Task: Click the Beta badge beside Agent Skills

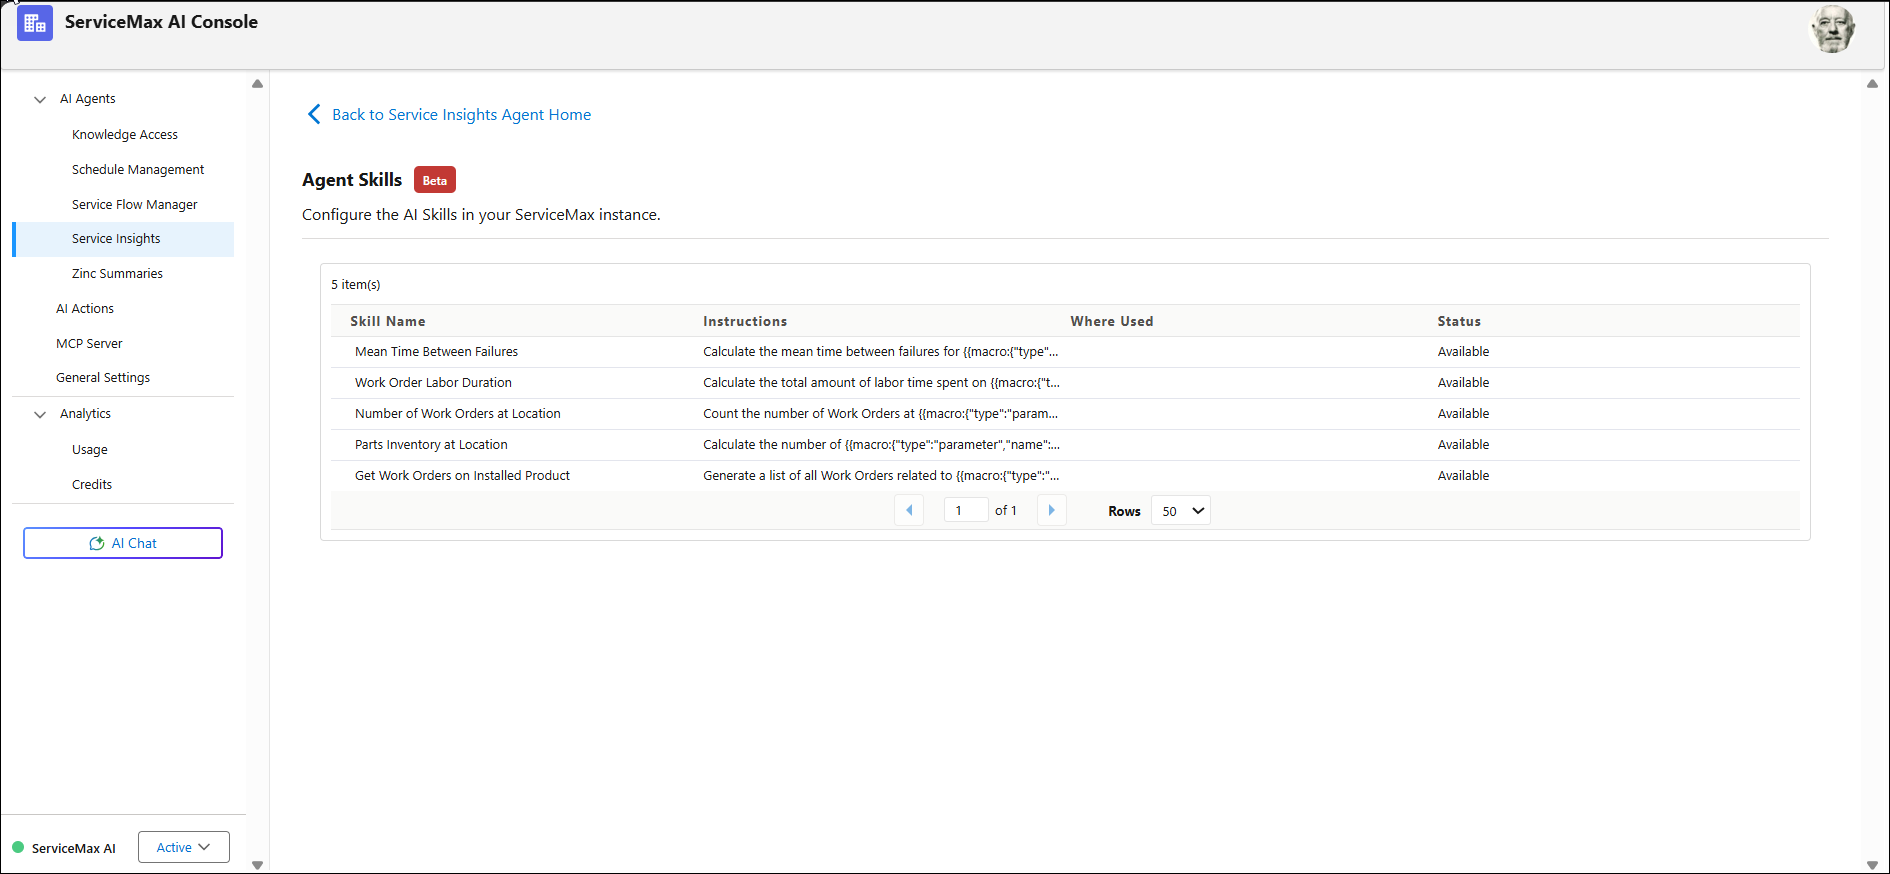Action: 435,180
